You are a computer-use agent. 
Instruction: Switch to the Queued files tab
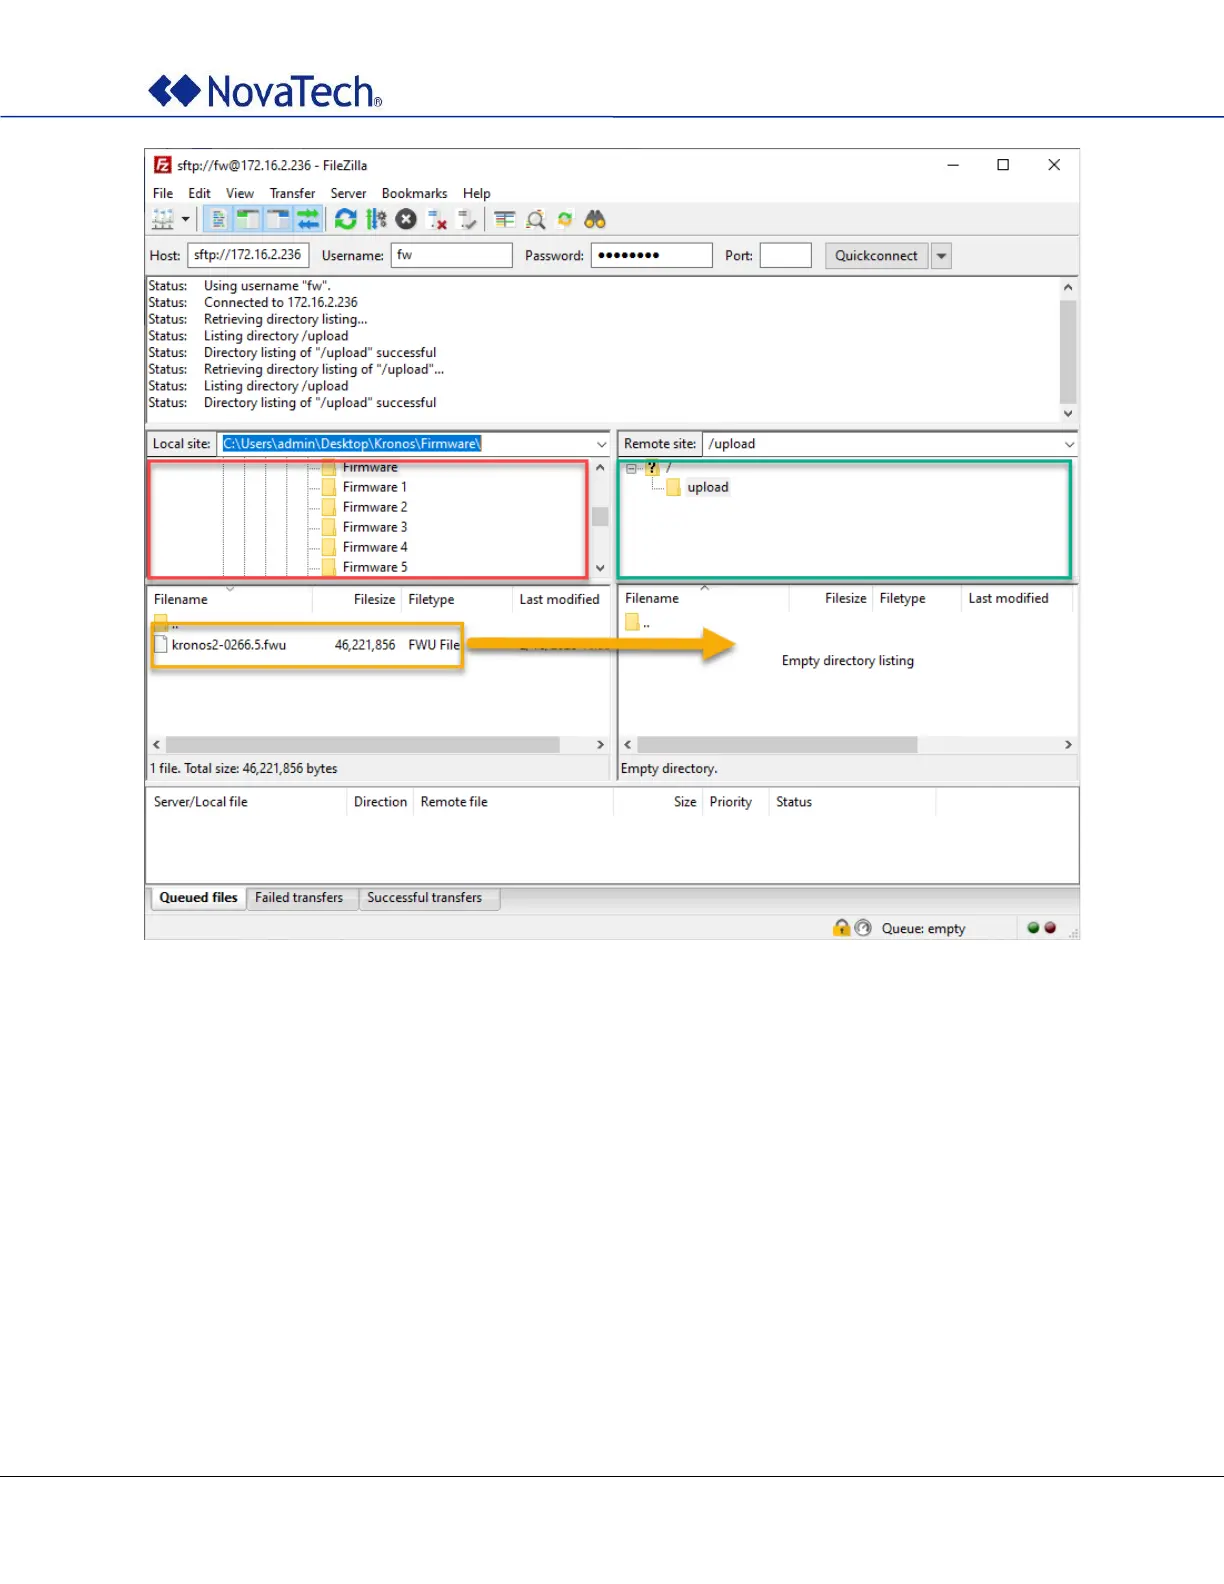198,898
